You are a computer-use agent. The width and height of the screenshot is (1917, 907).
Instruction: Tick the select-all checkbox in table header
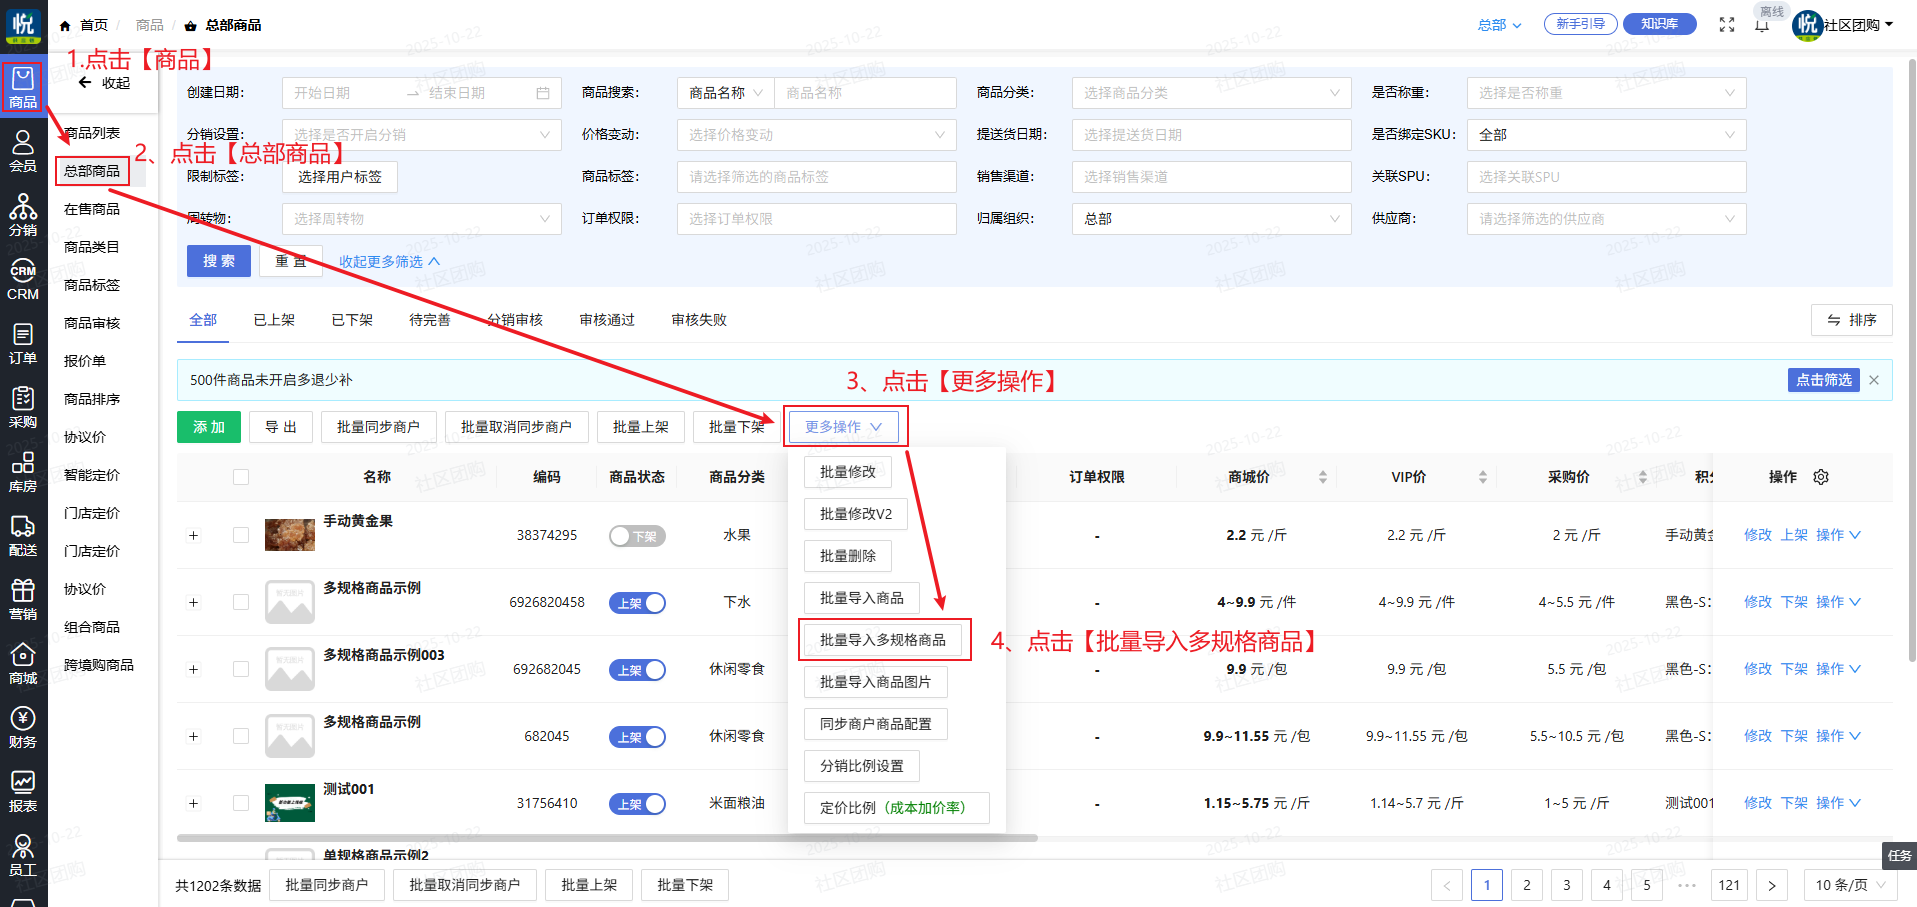click(x=241, y=477)
